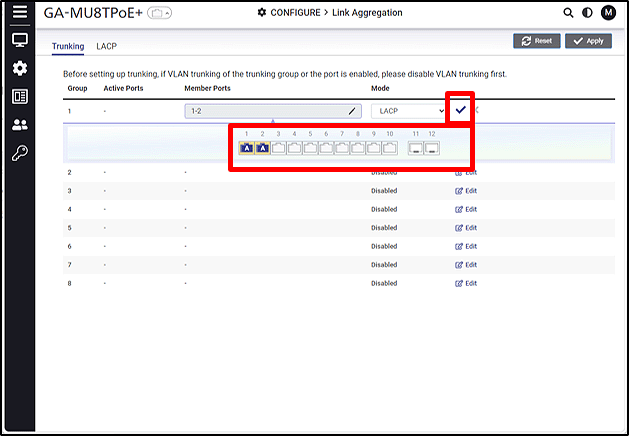Click the Apply button

pyautogui.click(x=588, y=41)
